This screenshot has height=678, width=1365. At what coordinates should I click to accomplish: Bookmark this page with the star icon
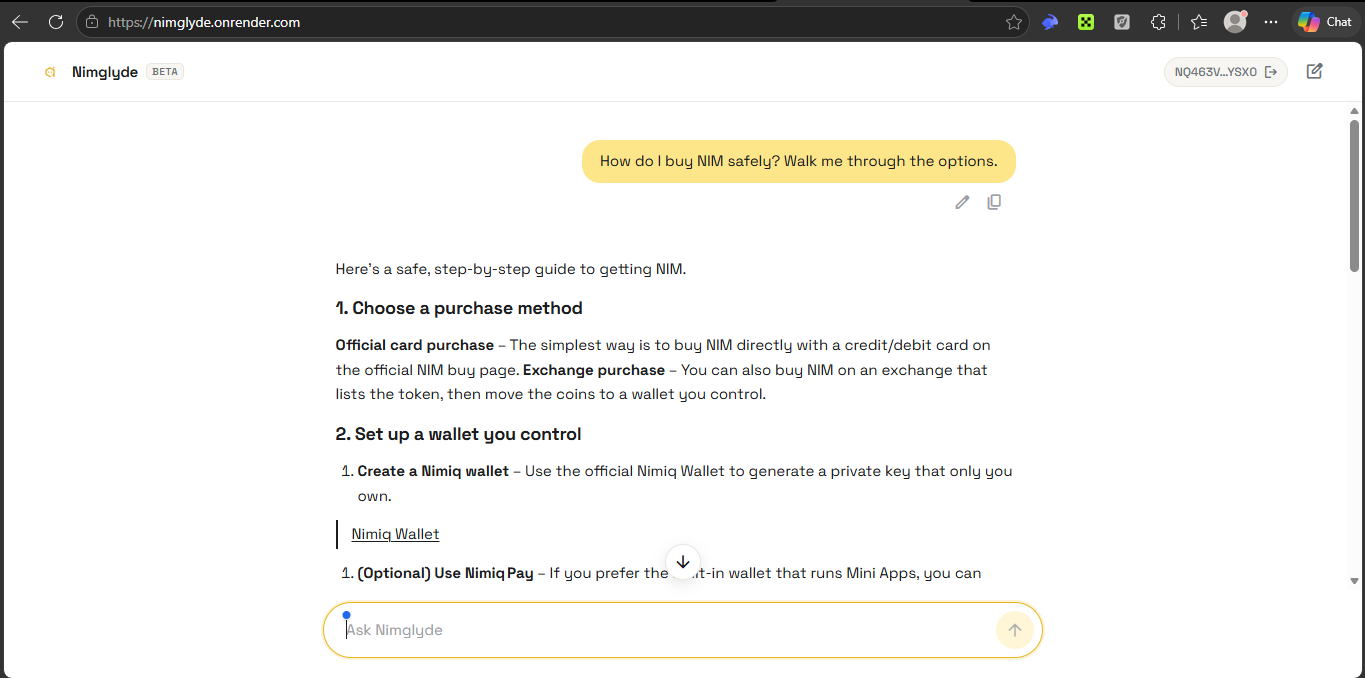1013,22
